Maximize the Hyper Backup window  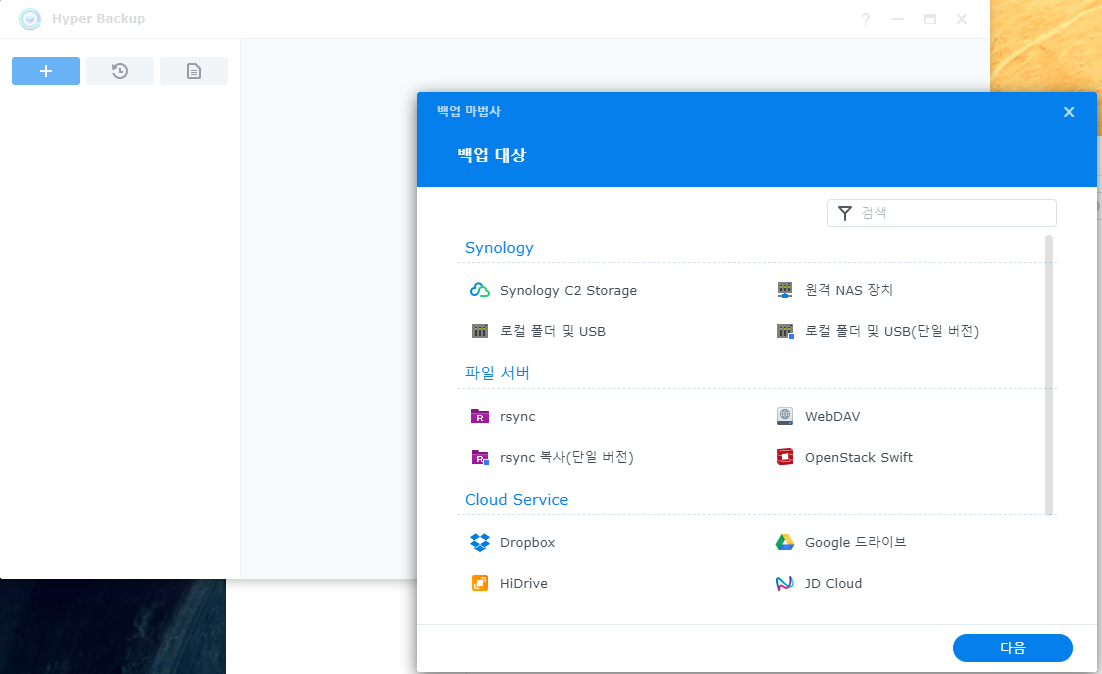(930, 19)
